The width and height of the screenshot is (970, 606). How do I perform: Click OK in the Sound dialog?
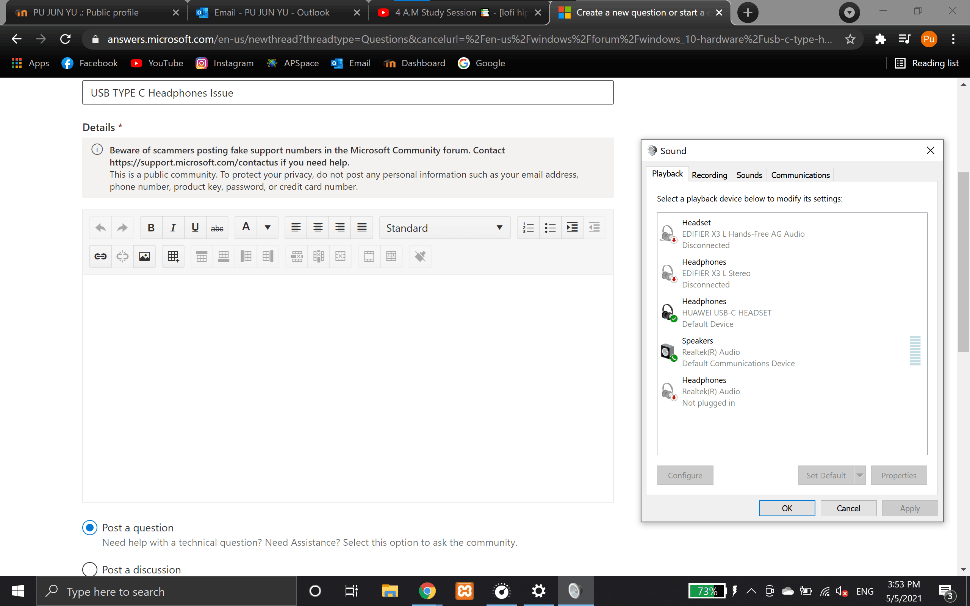click(787, 508)
